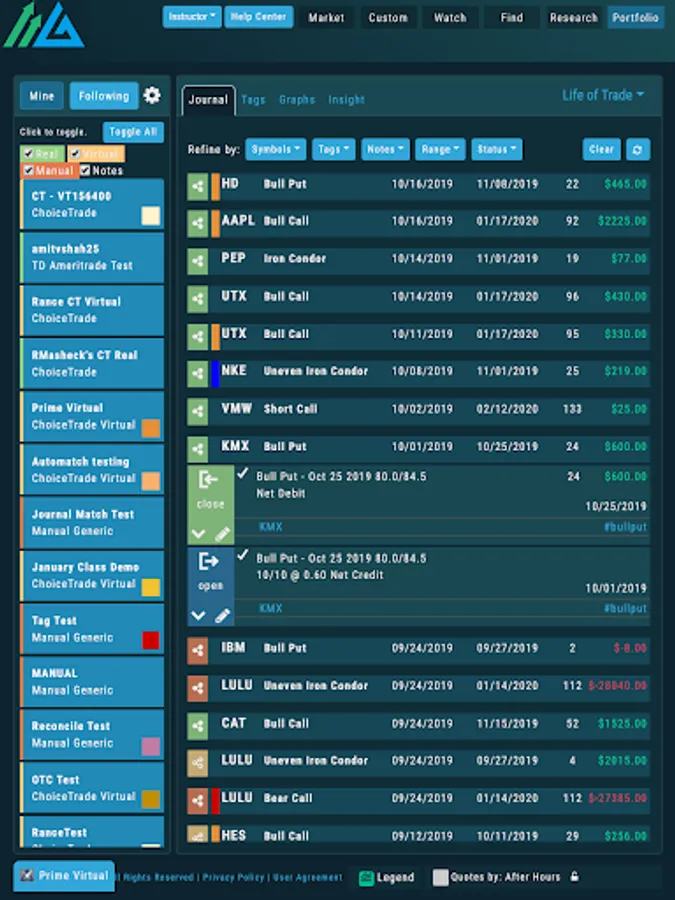Toggle the Quotes by After Hours box
This screenshot has height=900, width=675.
[440, 877]
